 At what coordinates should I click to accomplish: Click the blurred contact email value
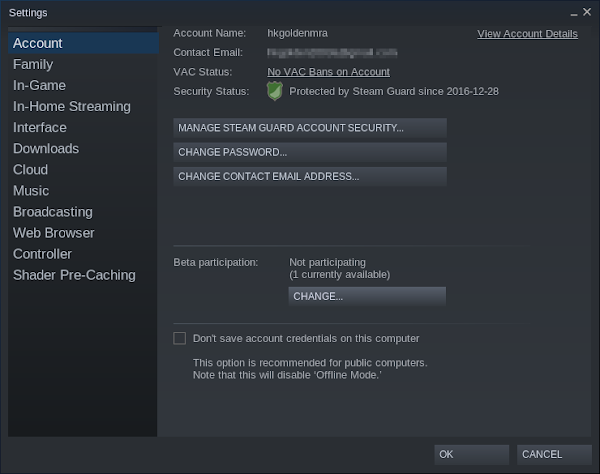(332, 52)
